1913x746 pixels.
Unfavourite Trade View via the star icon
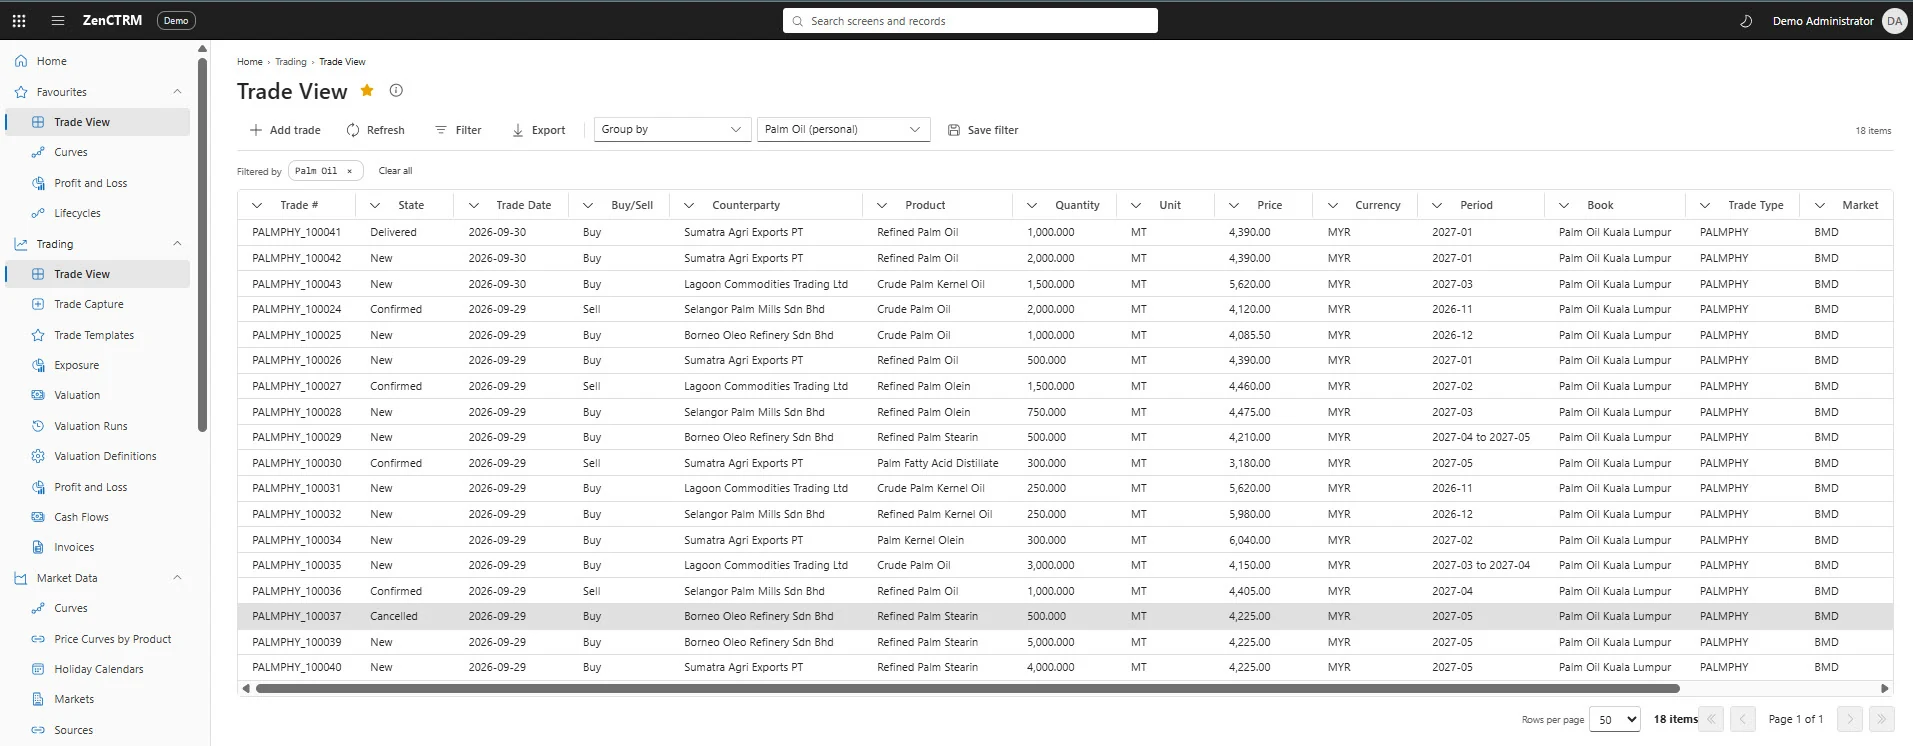(x=367, y=90)
